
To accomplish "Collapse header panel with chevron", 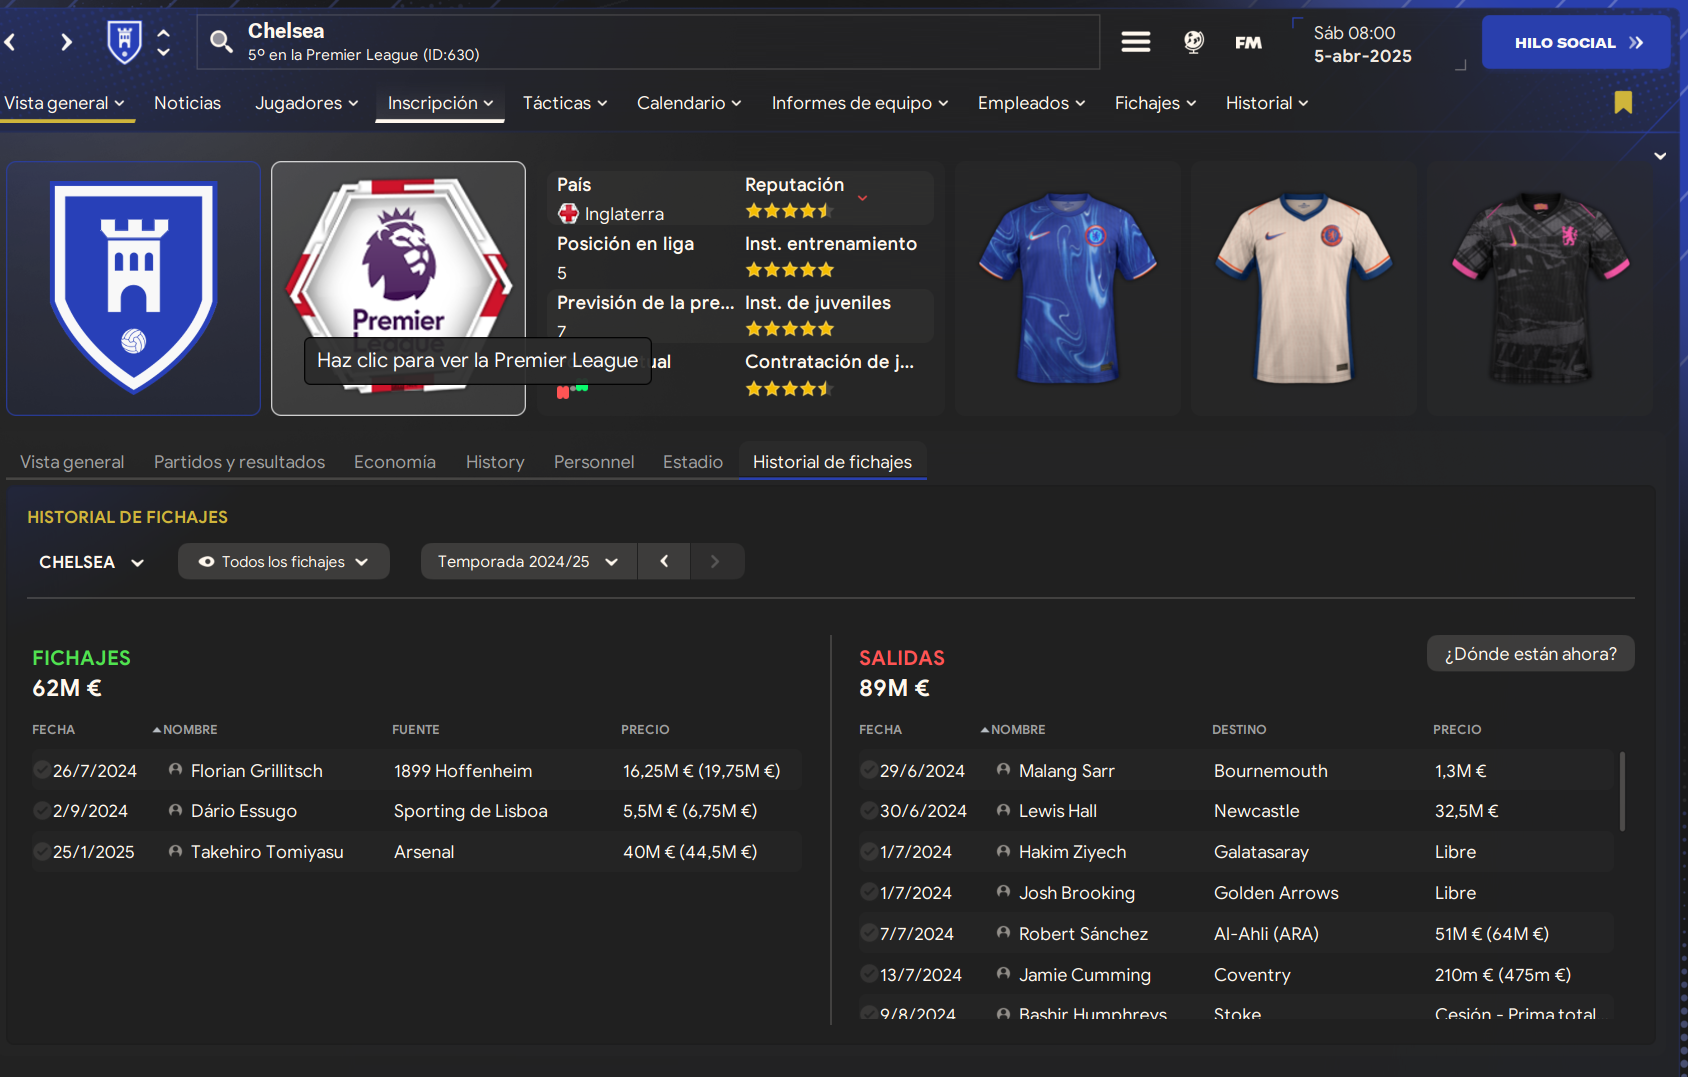I will 1660,156.
